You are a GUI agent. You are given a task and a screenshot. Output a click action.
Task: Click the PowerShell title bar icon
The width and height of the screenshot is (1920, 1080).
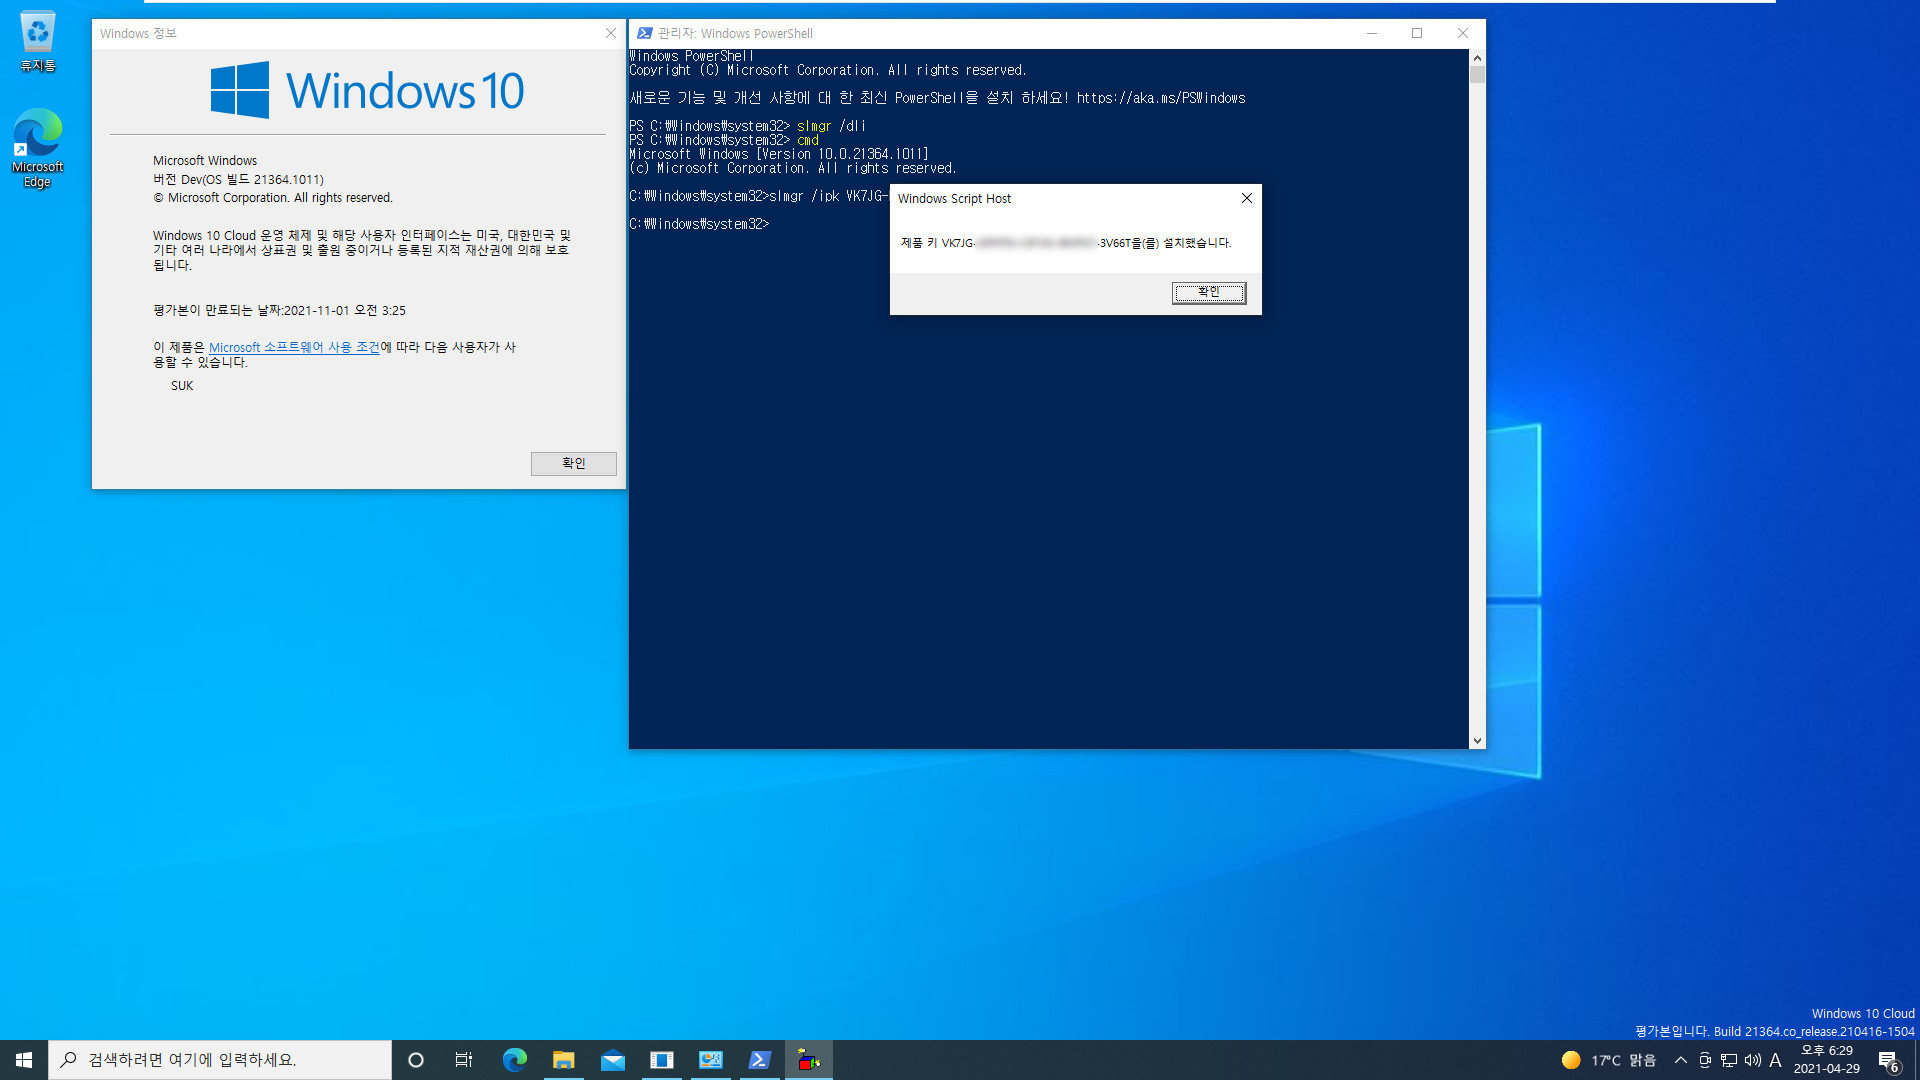click(645, 33)
